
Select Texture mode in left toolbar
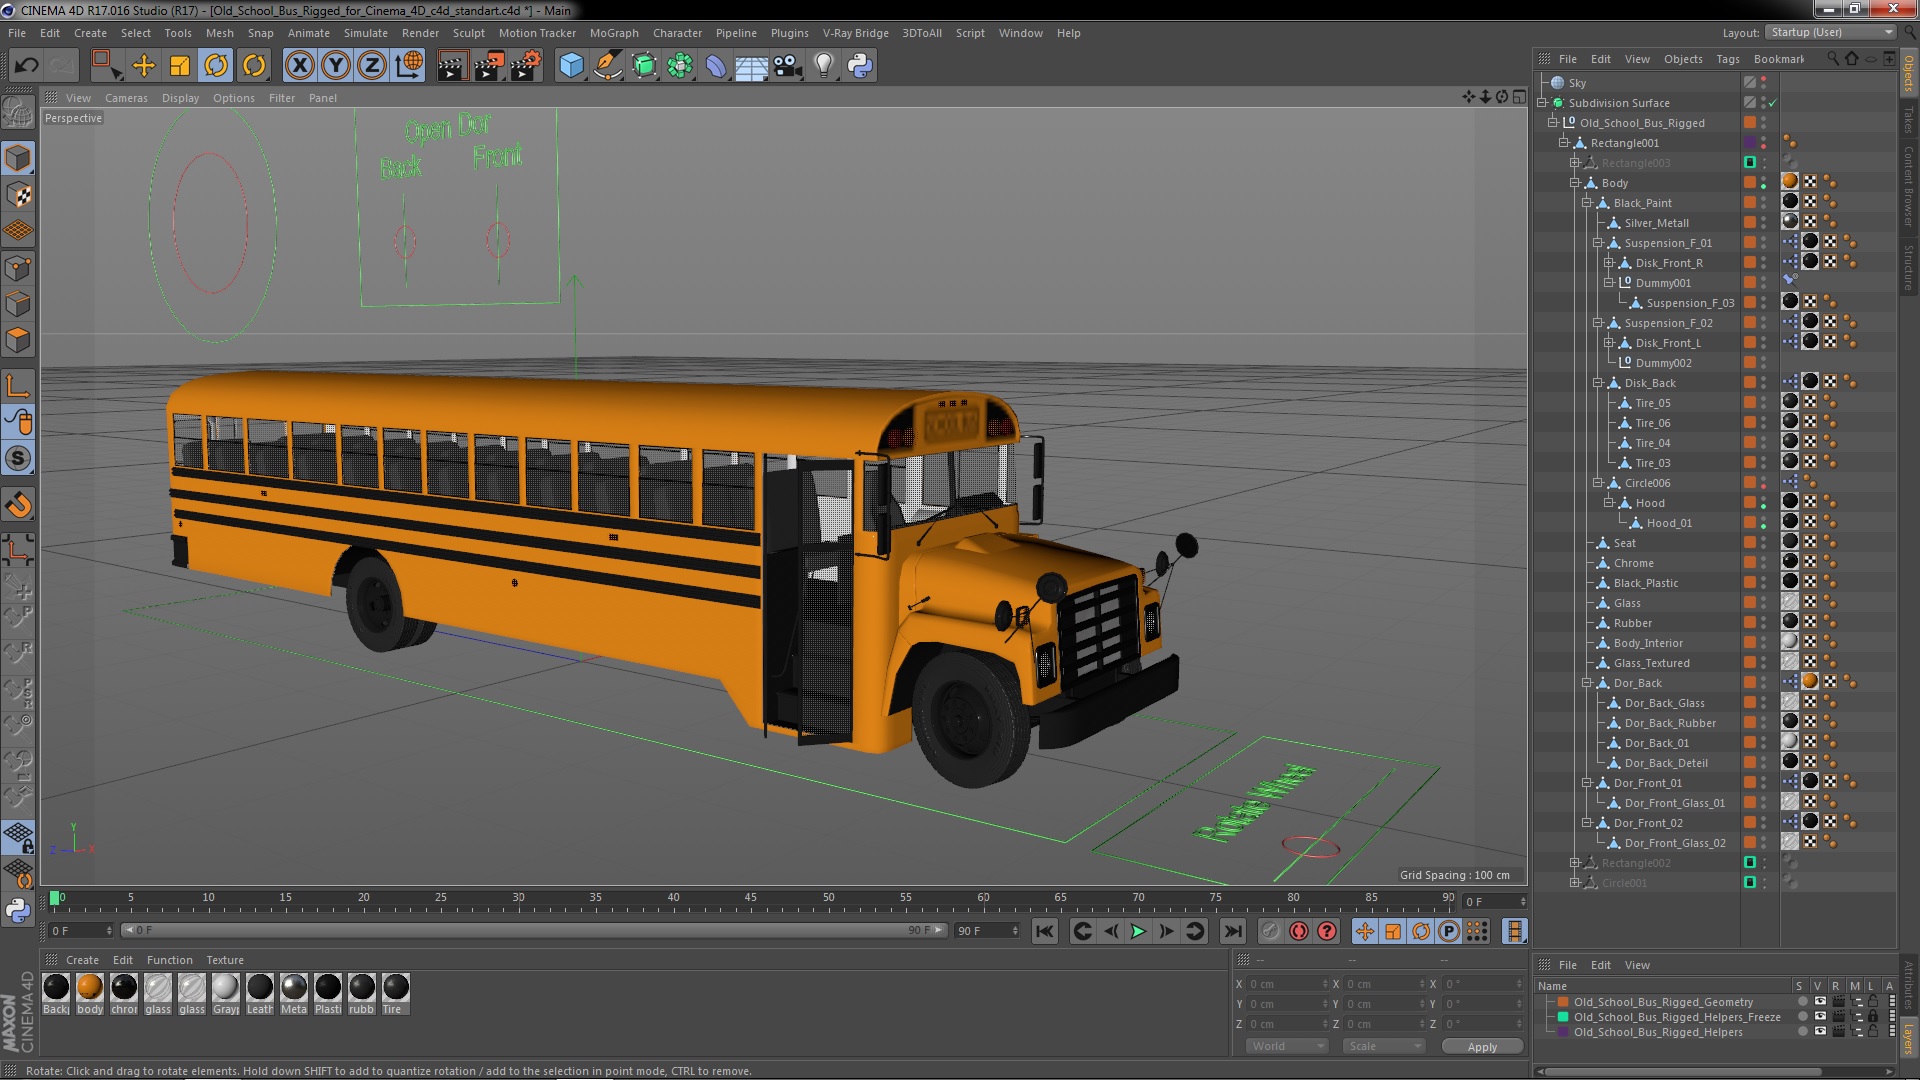pos(18,195)
